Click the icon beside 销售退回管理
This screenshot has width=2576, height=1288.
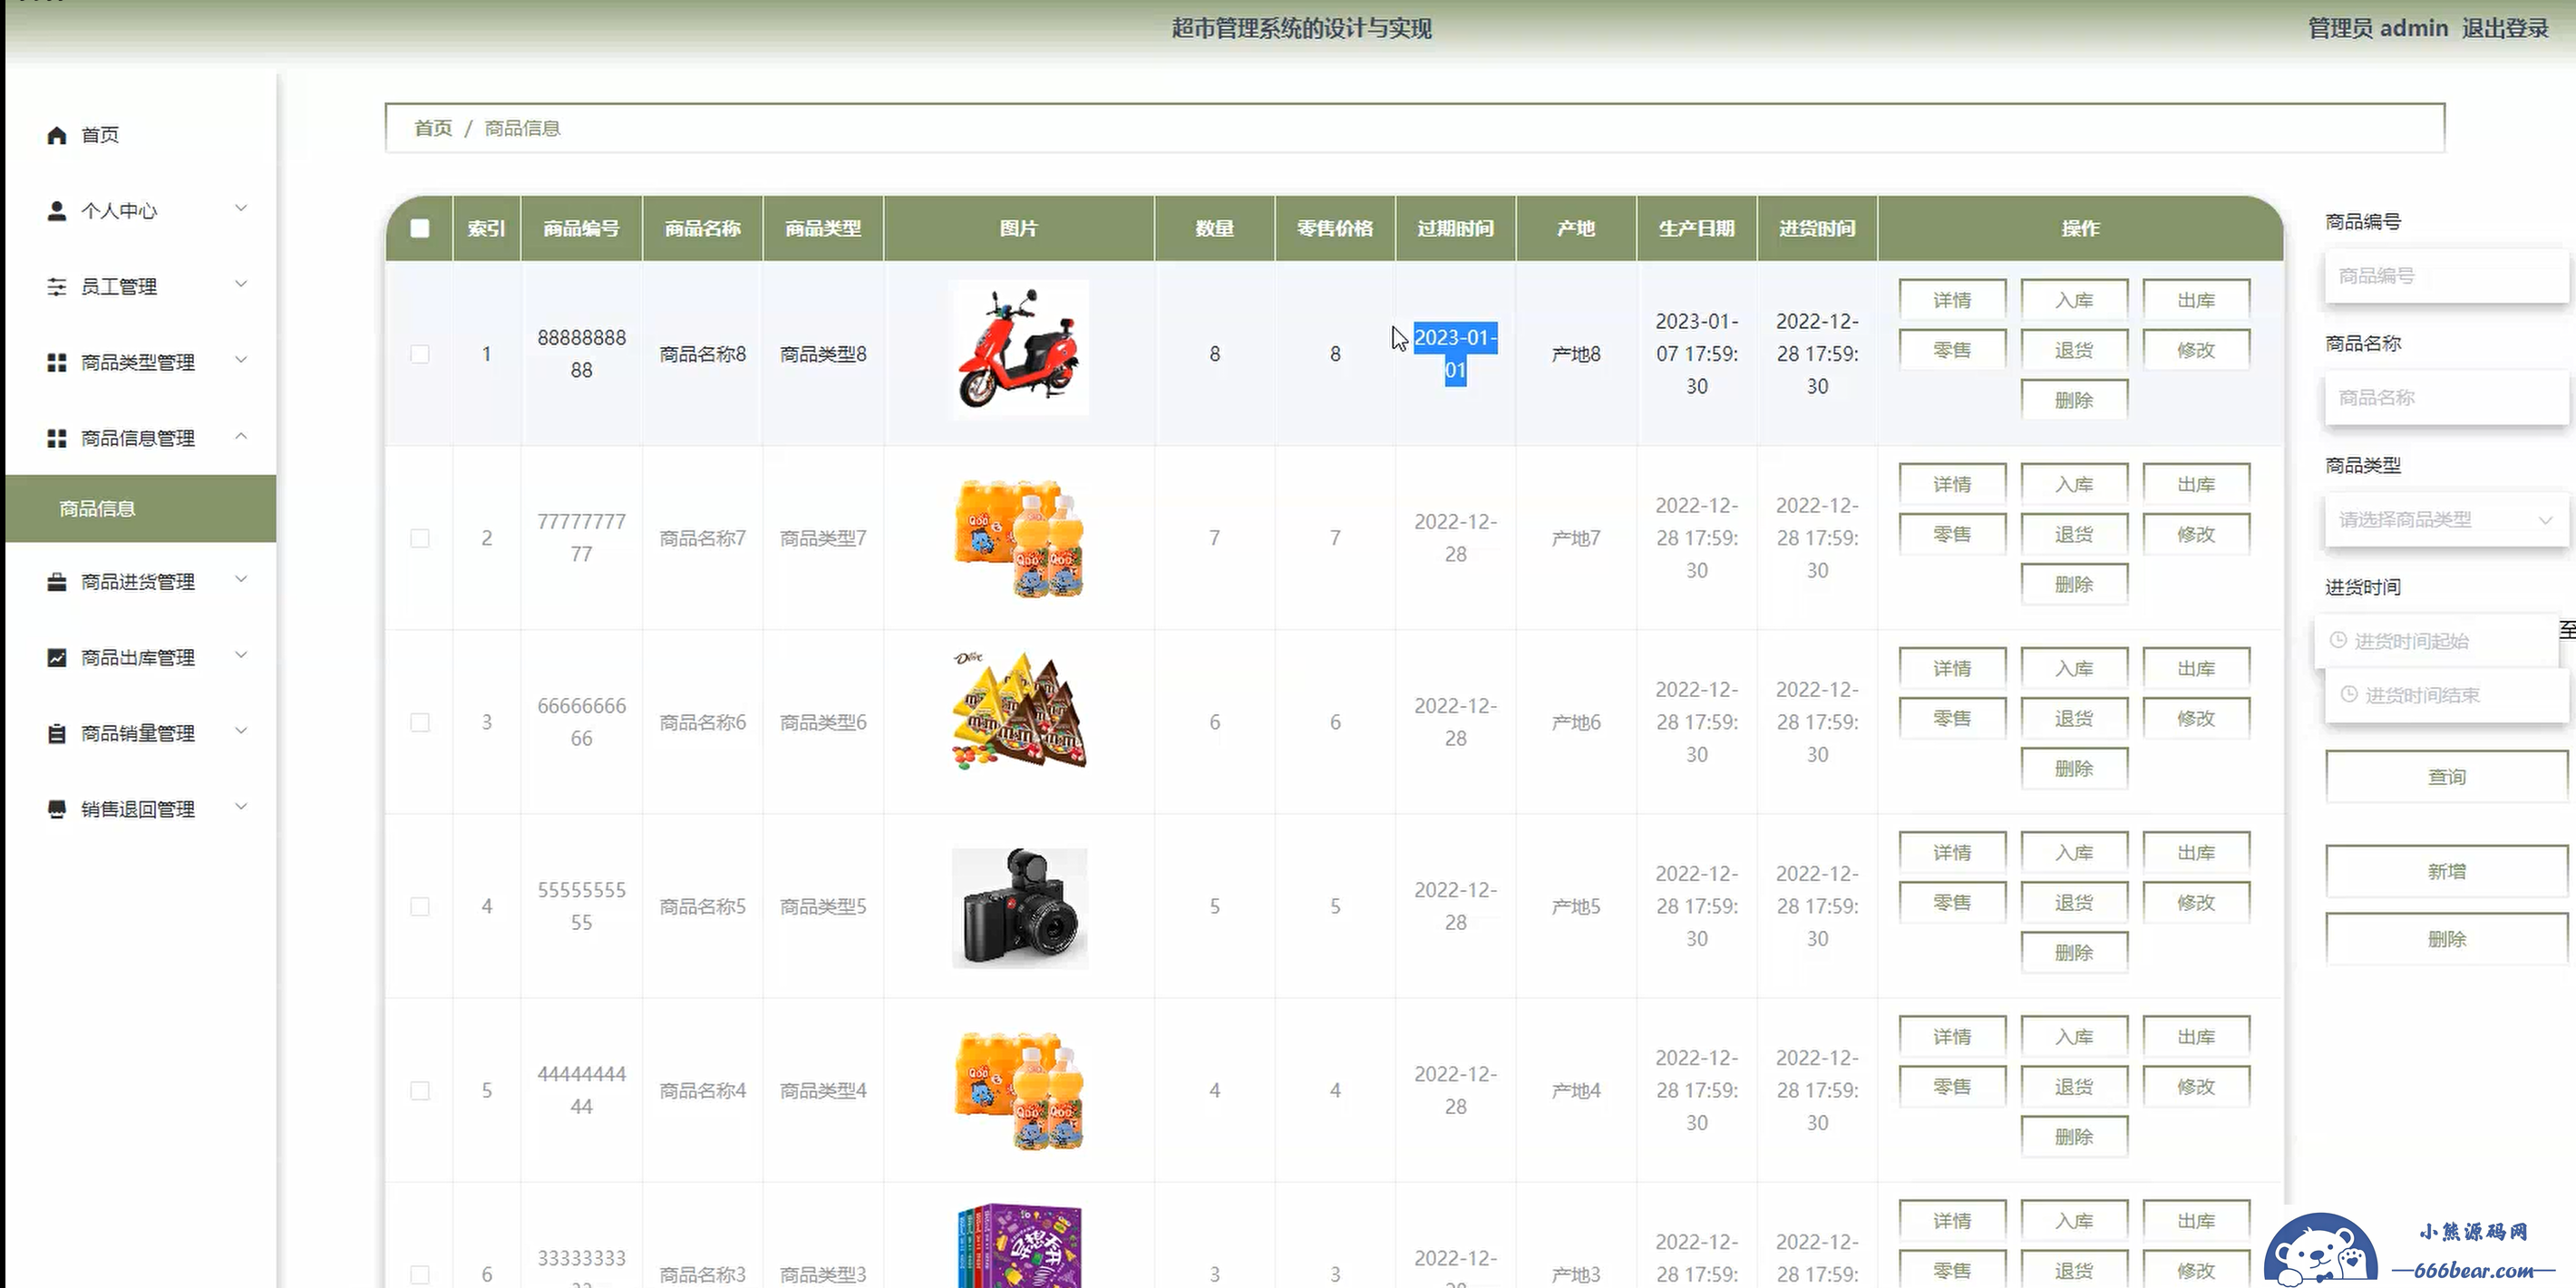57,809
